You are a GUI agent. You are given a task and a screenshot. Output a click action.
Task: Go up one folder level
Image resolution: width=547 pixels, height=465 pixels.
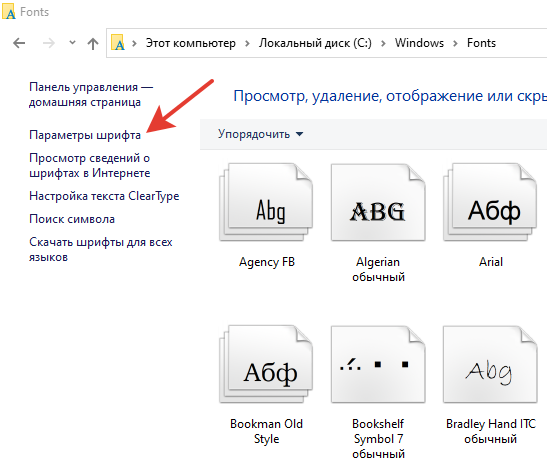pos(93,43)
